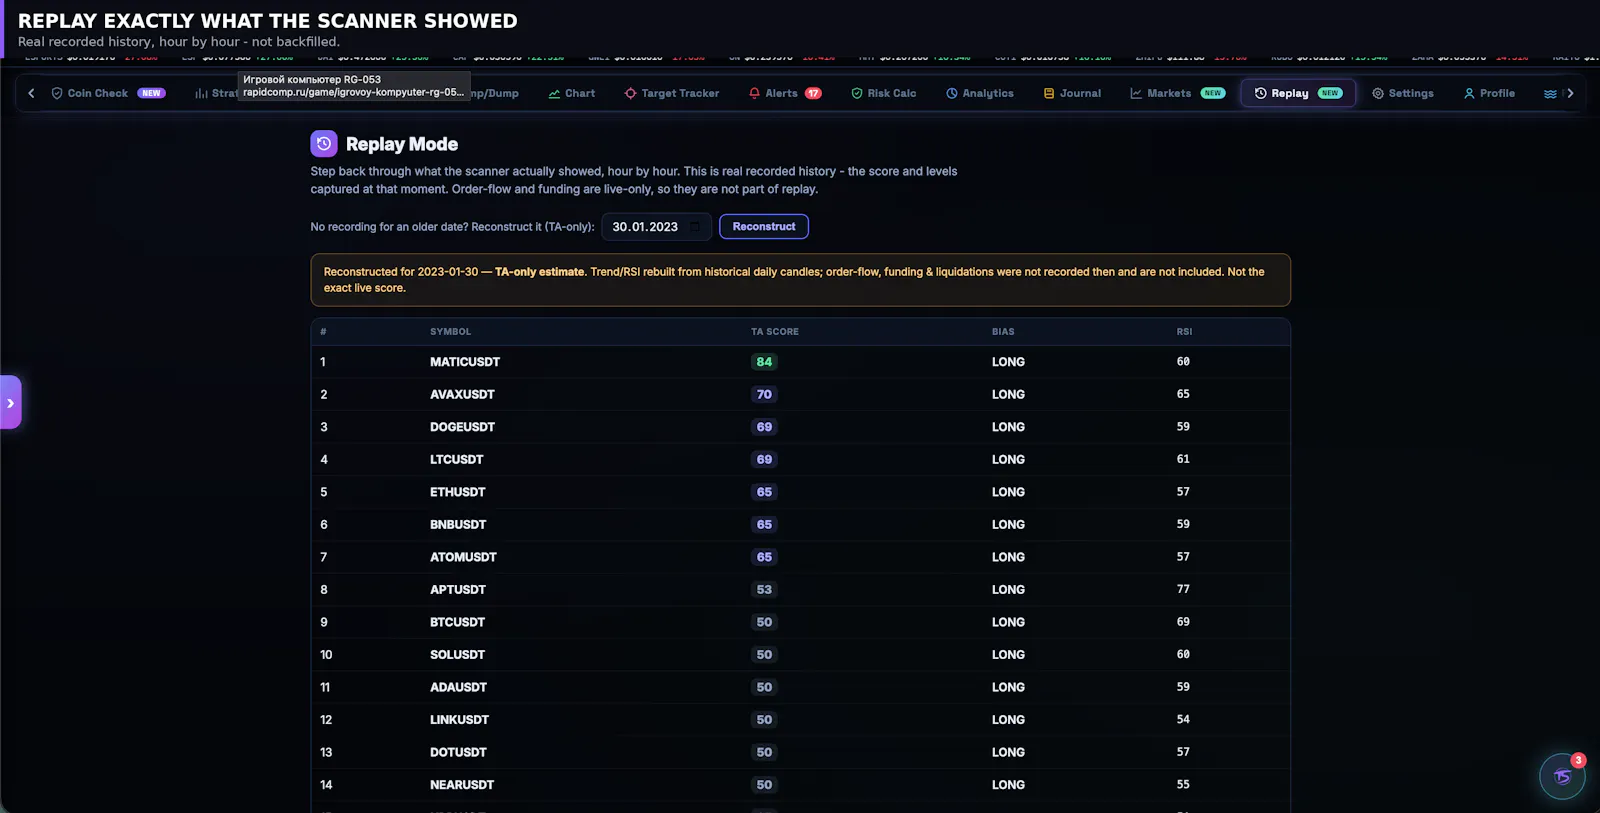
Task: Select the Replay tab
Action: point(1298,93)
